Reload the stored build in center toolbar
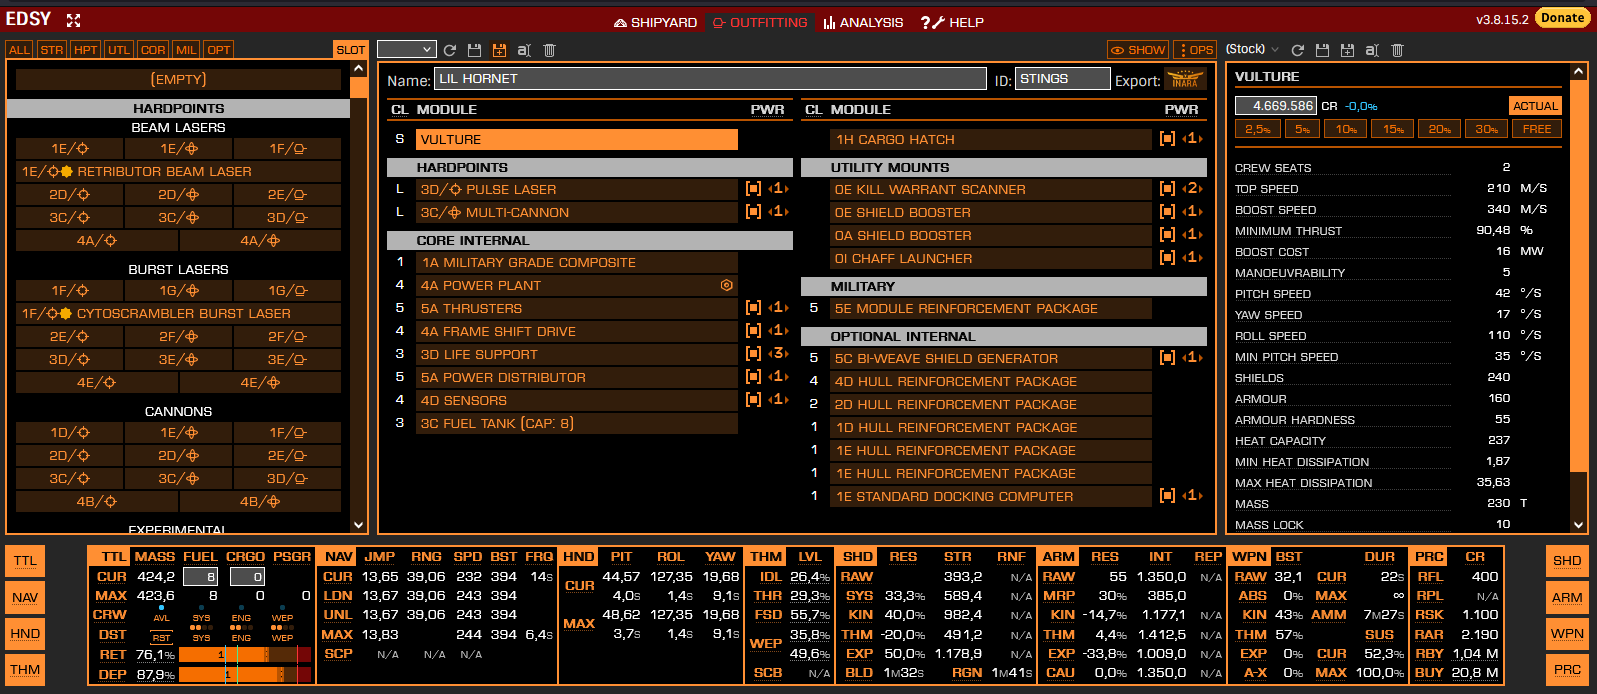The height and width of the screenshot is (694, 1597). tap(450, 50)
